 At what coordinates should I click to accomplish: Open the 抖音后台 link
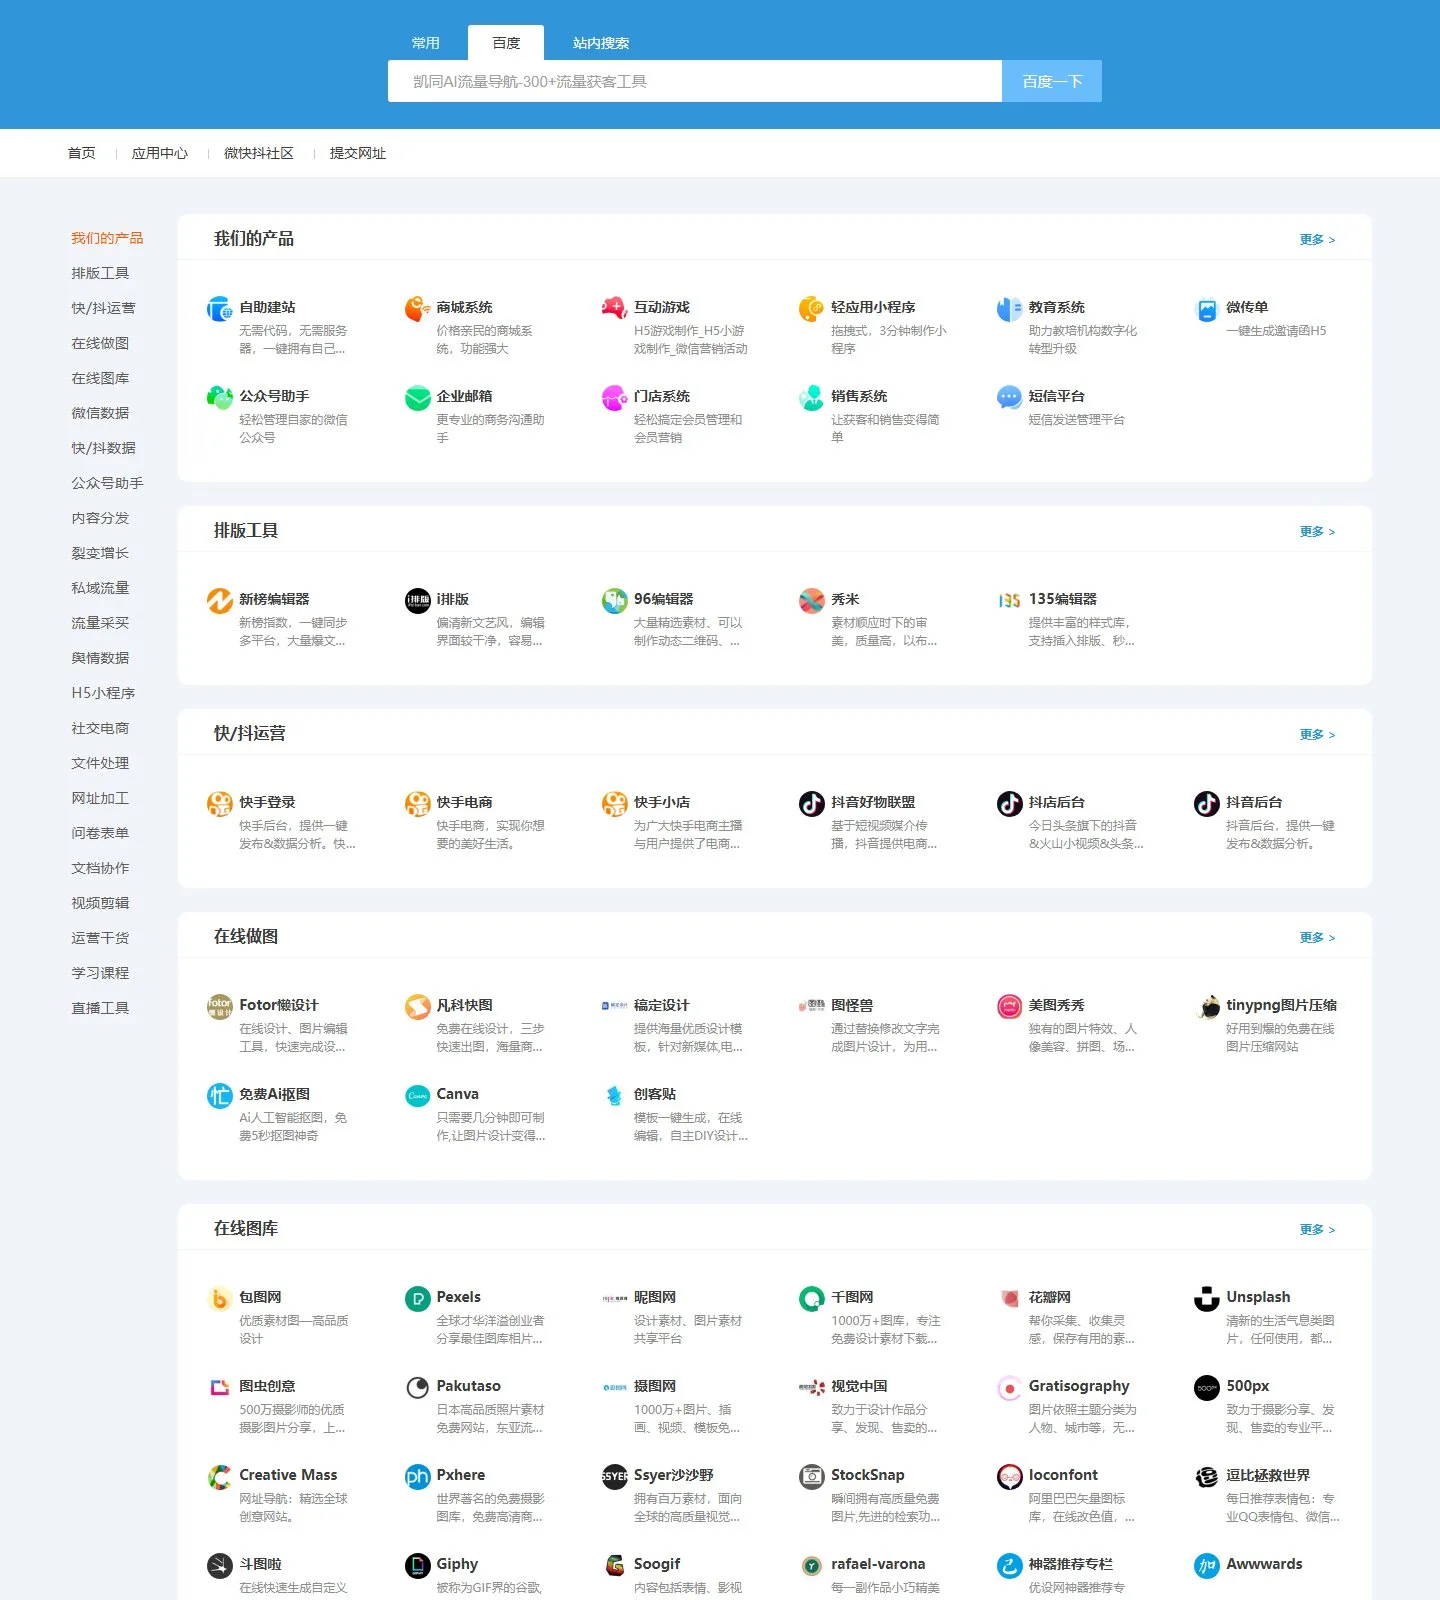click(x=1254, y=802)
